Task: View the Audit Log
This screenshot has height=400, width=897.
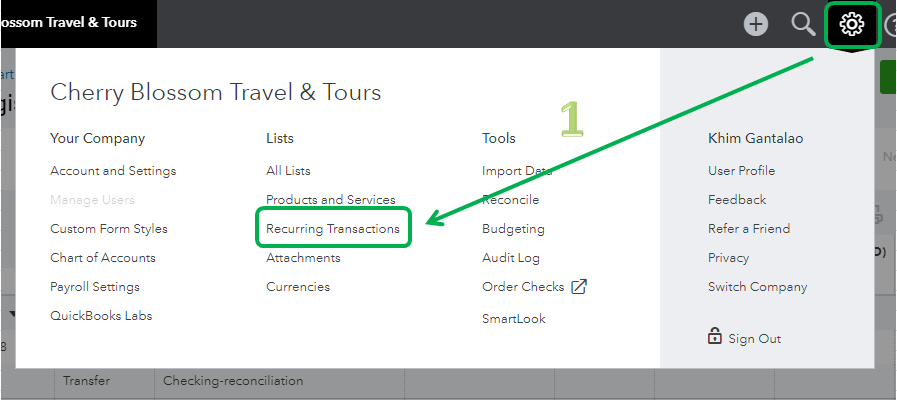Action: tap(511, 258)
